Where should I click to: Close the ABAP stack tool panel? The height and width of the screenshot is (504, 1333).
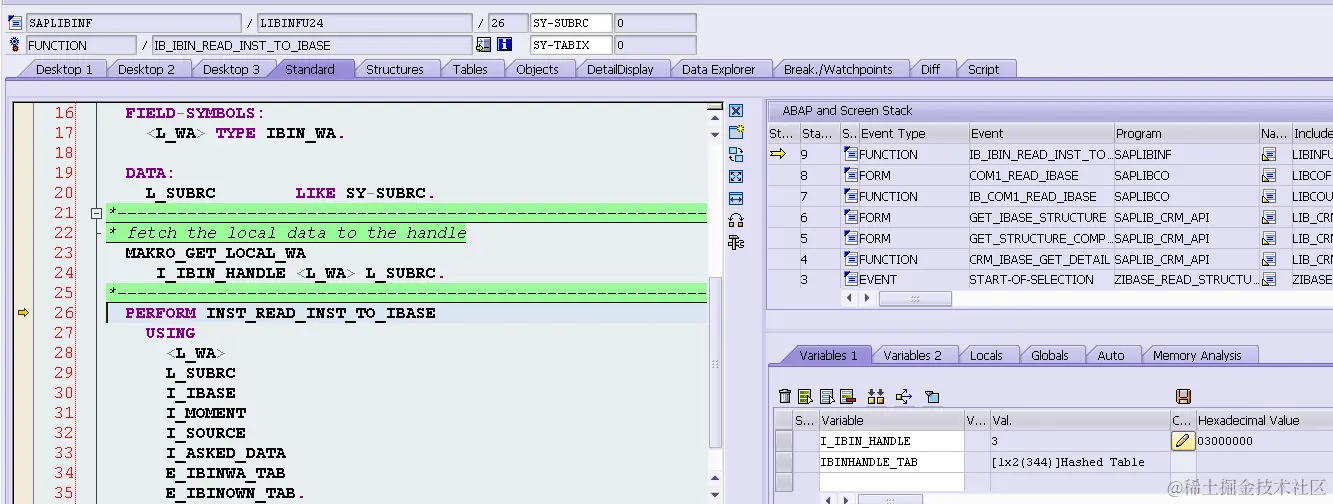tap(736, 111)
